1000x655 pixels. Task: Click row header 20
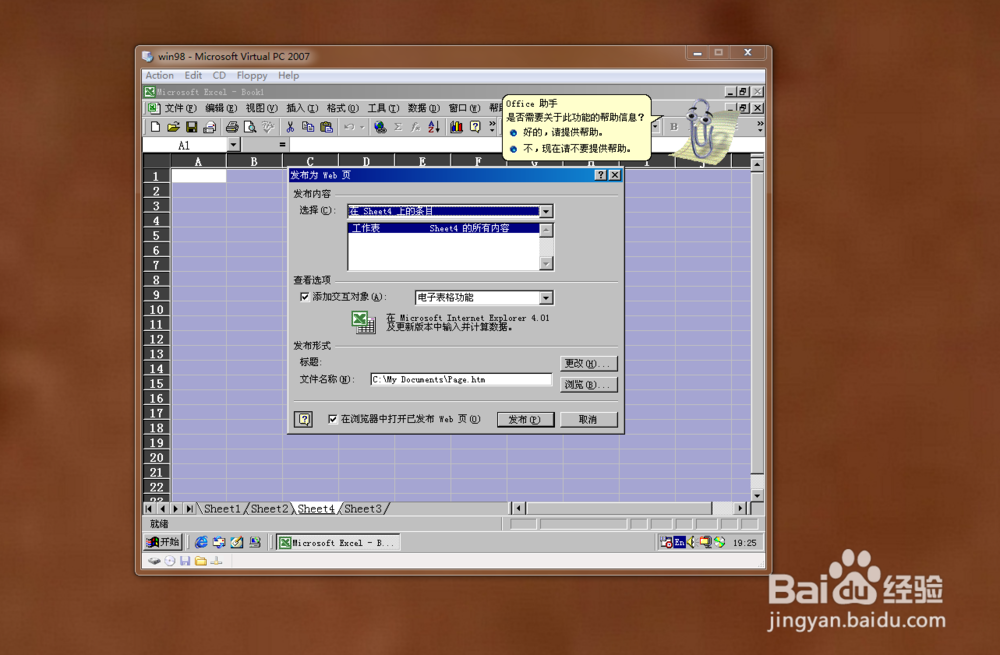157,457
